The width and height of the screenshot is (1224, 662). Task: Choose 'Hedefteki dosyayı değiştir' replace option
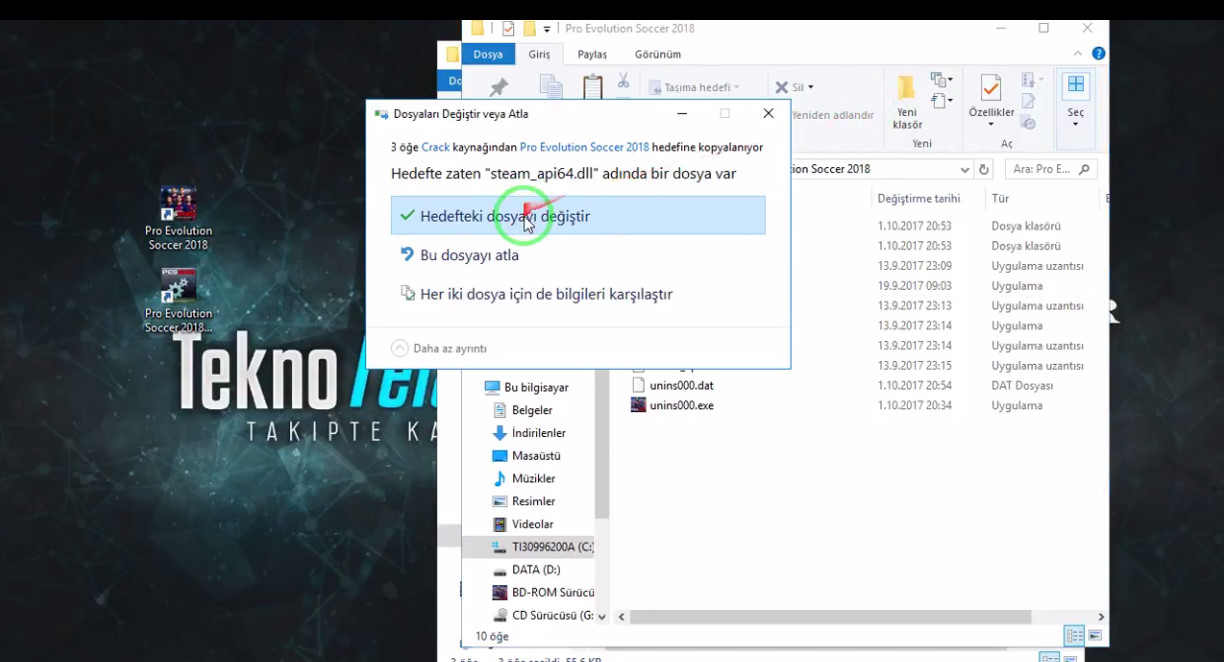[x=578, y=216]
